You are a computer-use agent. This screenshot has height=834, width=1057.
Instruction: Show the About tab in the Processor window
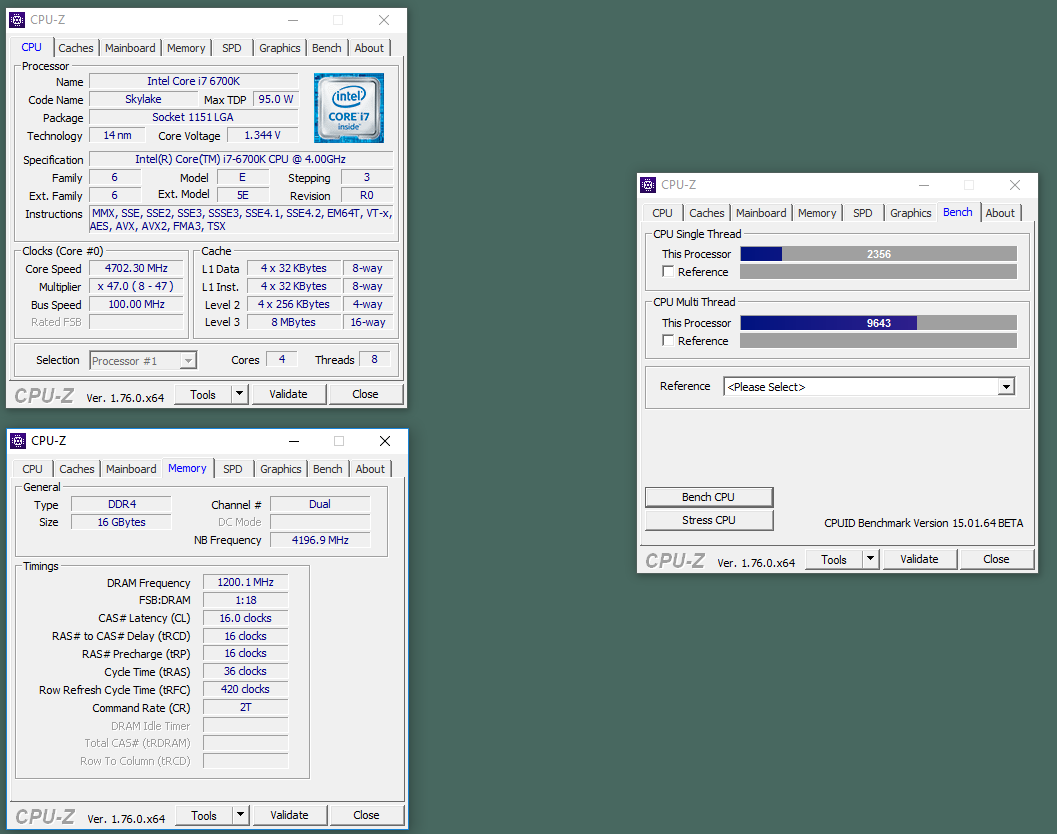(369, 48)
